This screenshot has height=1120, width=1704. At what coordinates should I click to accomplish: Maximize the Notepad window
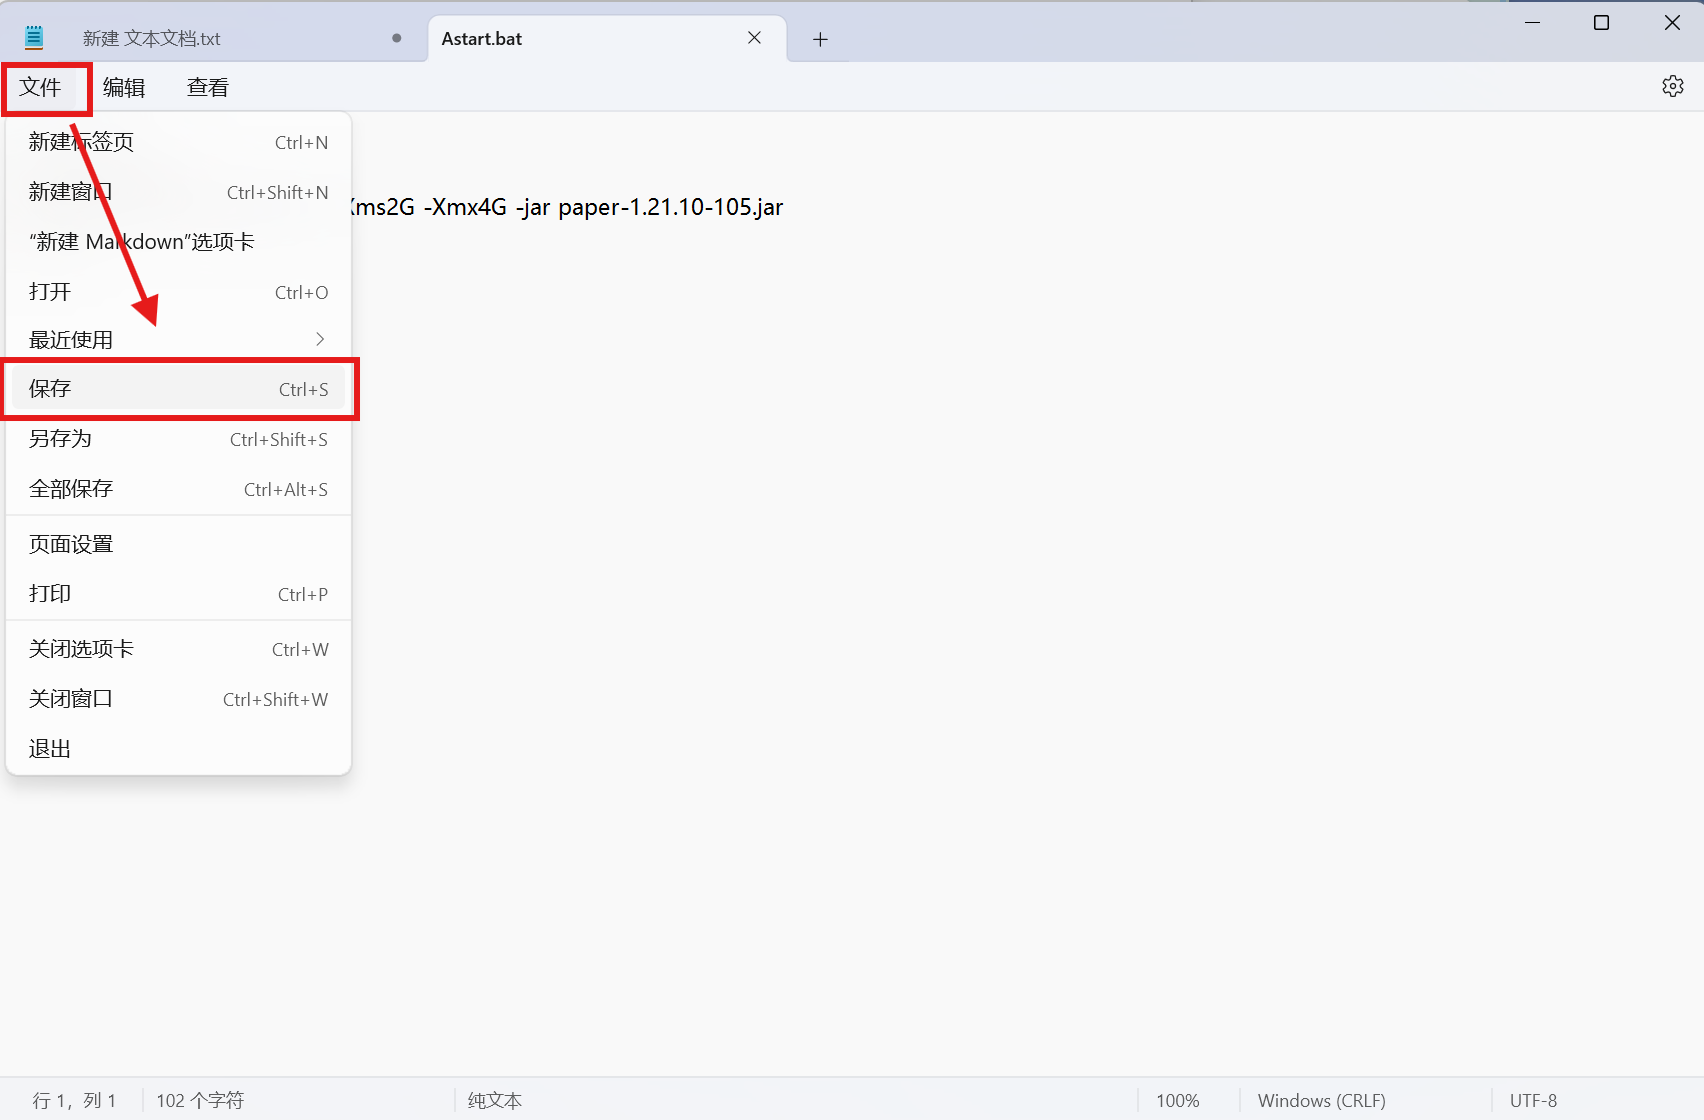(x=1601, y=23)
